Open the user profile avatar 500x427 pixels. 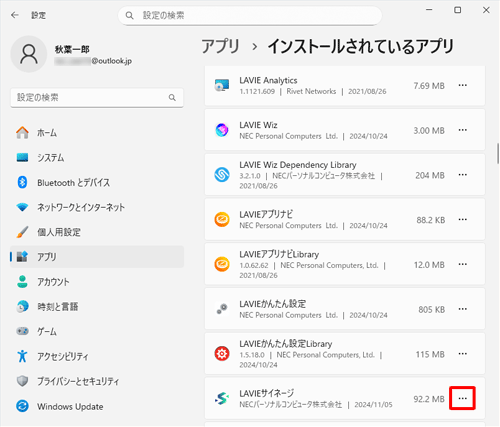coord(29,54)
